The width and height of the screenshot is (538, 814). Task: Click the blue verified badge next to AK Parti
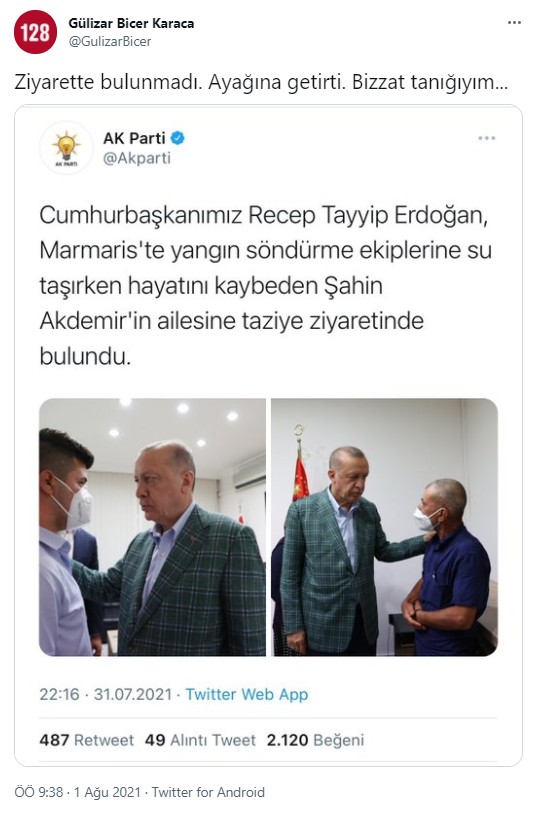178,138
